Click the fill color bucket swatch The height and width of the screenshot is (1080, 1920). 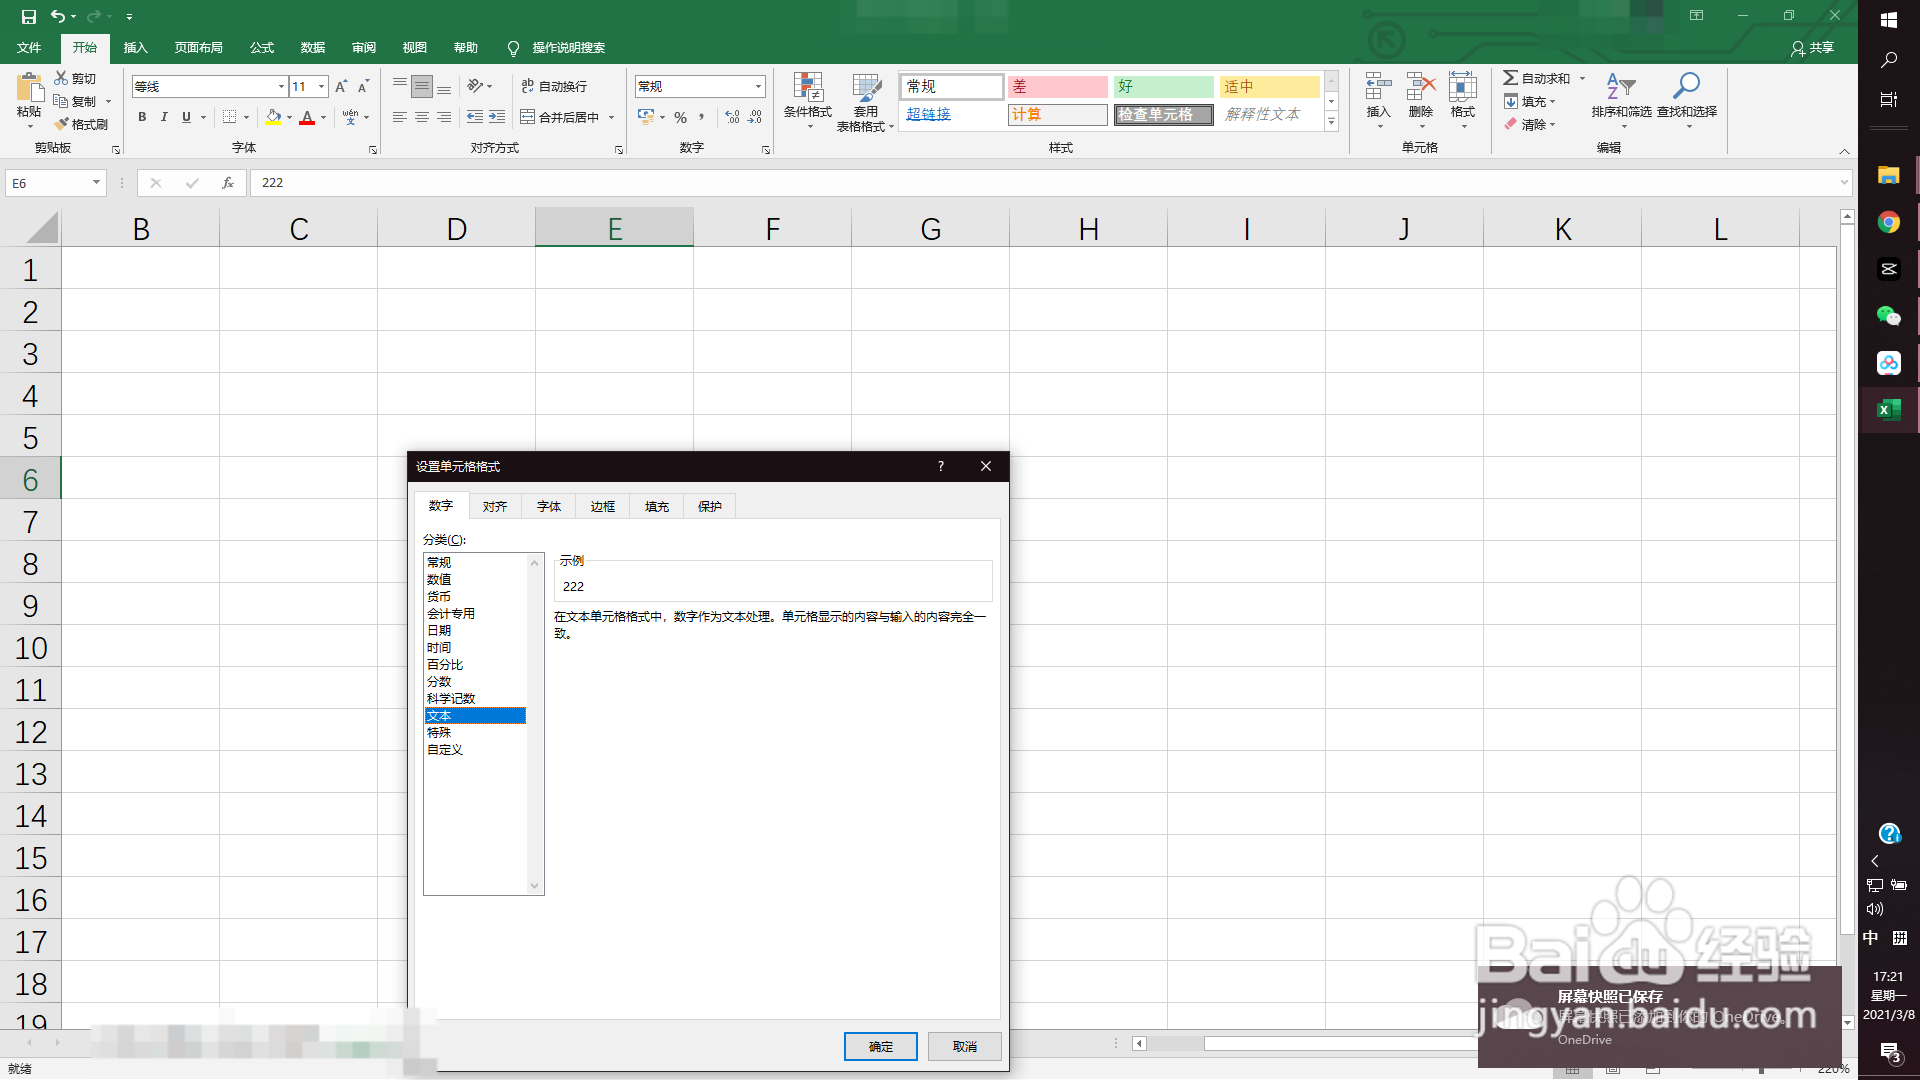pos(273,117)
